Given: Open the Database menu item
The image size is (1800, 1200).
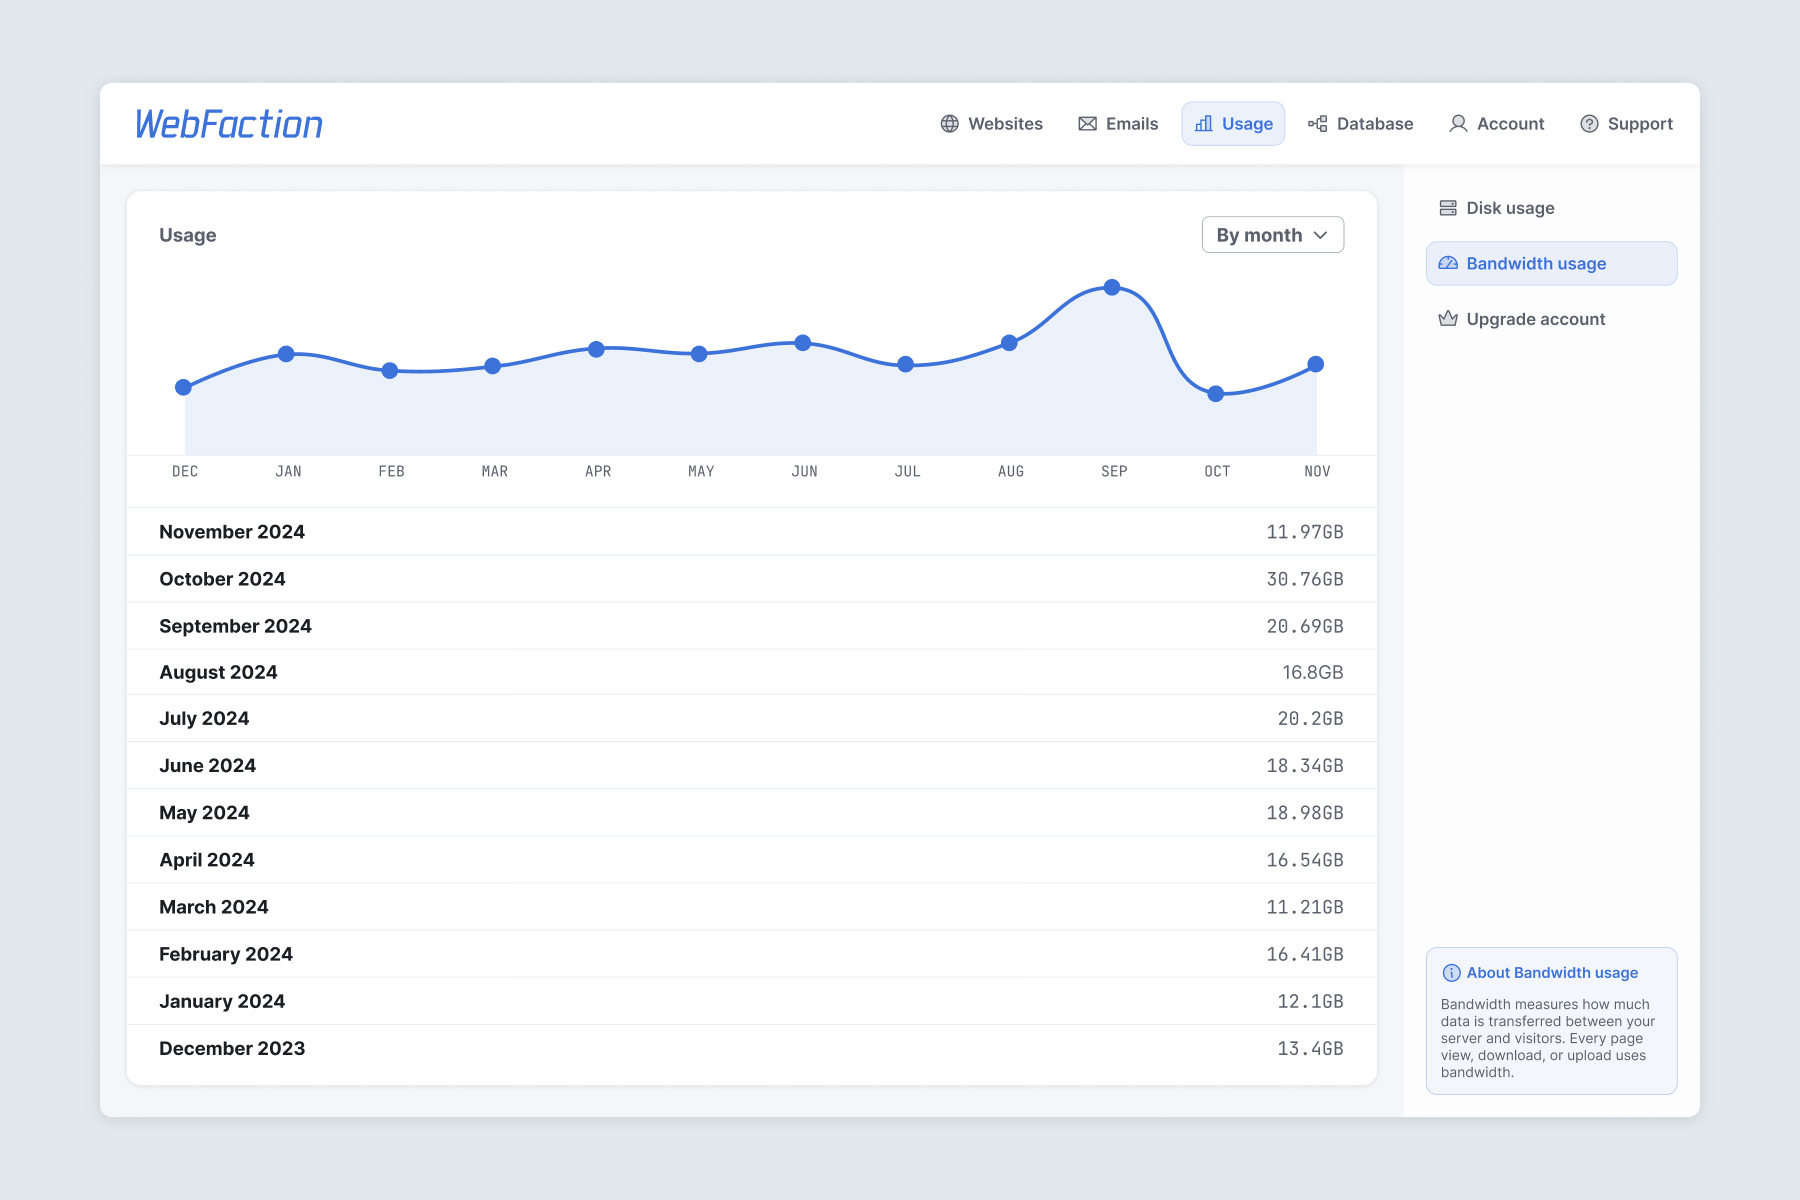Looking at the screenshot, I should pos(1360,124).
